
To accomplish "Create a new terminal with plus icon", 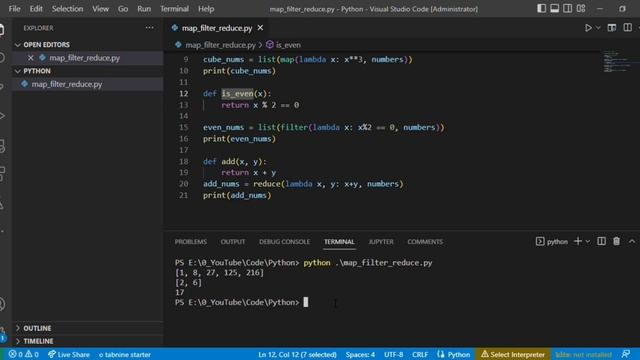I will click(578, 241).
